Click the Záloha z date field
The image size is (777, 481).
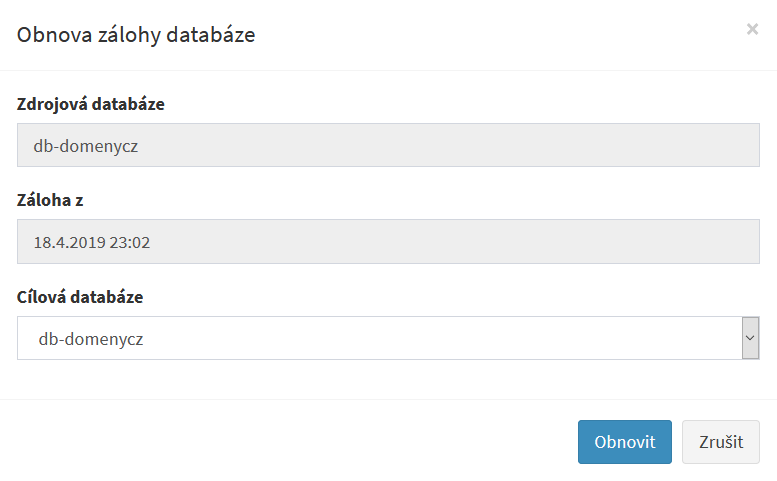tap(388, 241)
